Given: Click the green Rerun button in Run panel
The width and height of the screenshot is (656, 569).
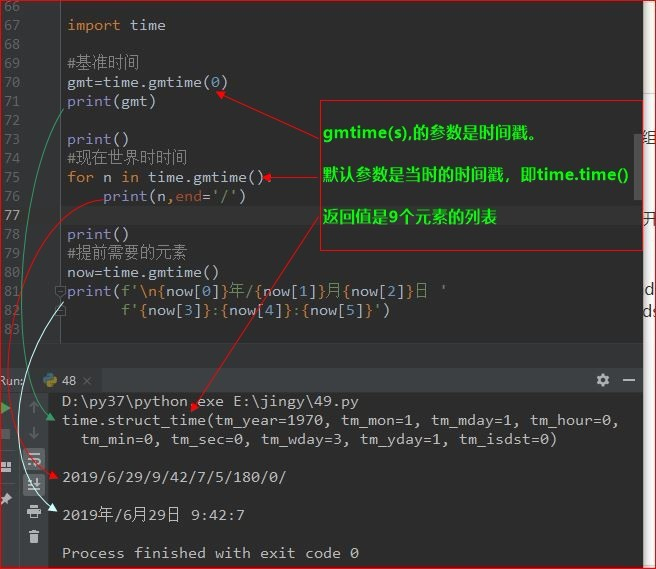Looking at the screenshot, I should point(5,408).
